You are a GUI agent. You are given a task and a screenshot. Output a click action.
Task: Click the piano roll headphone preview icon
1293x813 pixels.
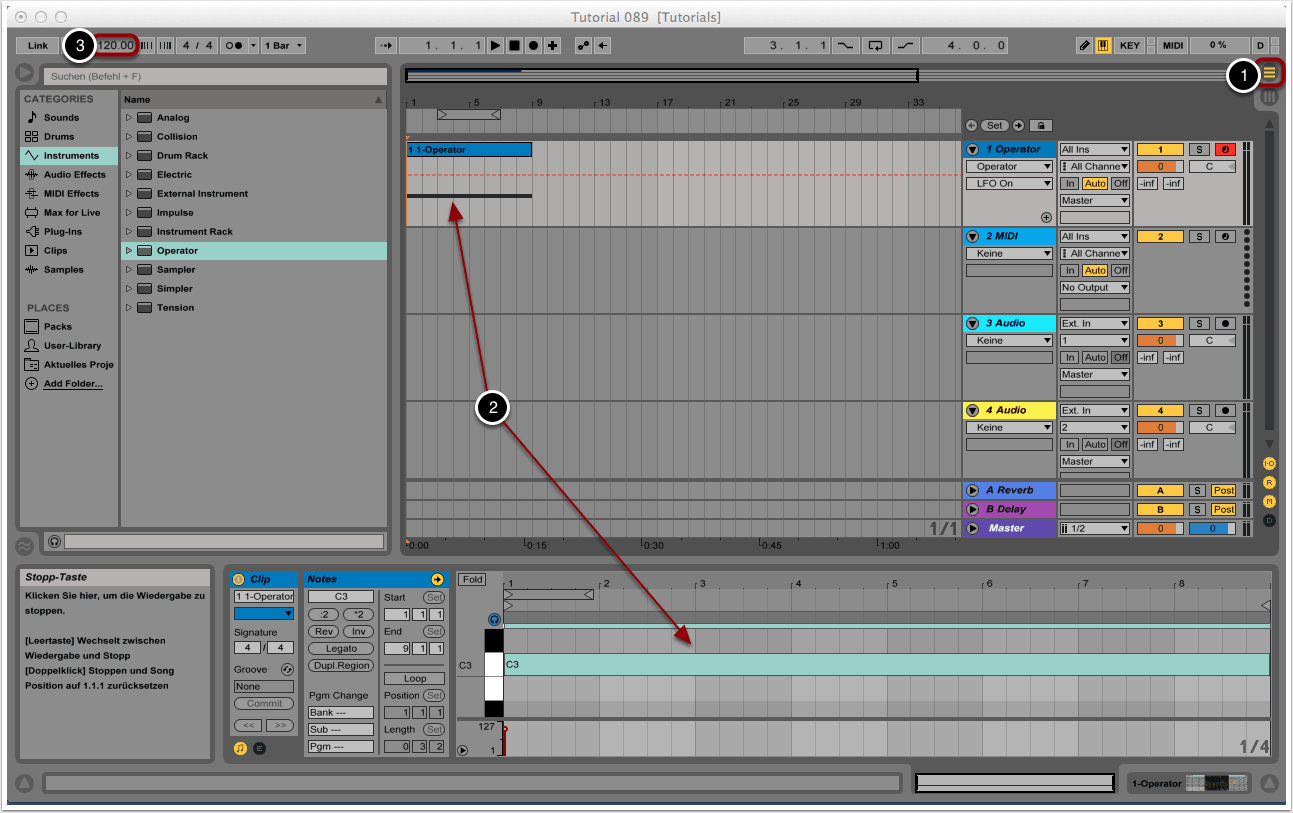point(494,620)
